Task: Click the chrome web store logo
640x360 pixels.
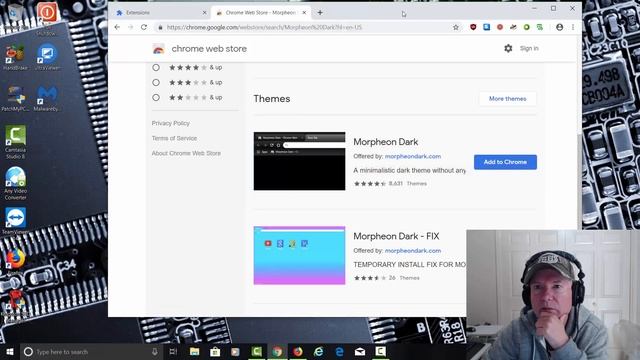Action: [158, 49]
